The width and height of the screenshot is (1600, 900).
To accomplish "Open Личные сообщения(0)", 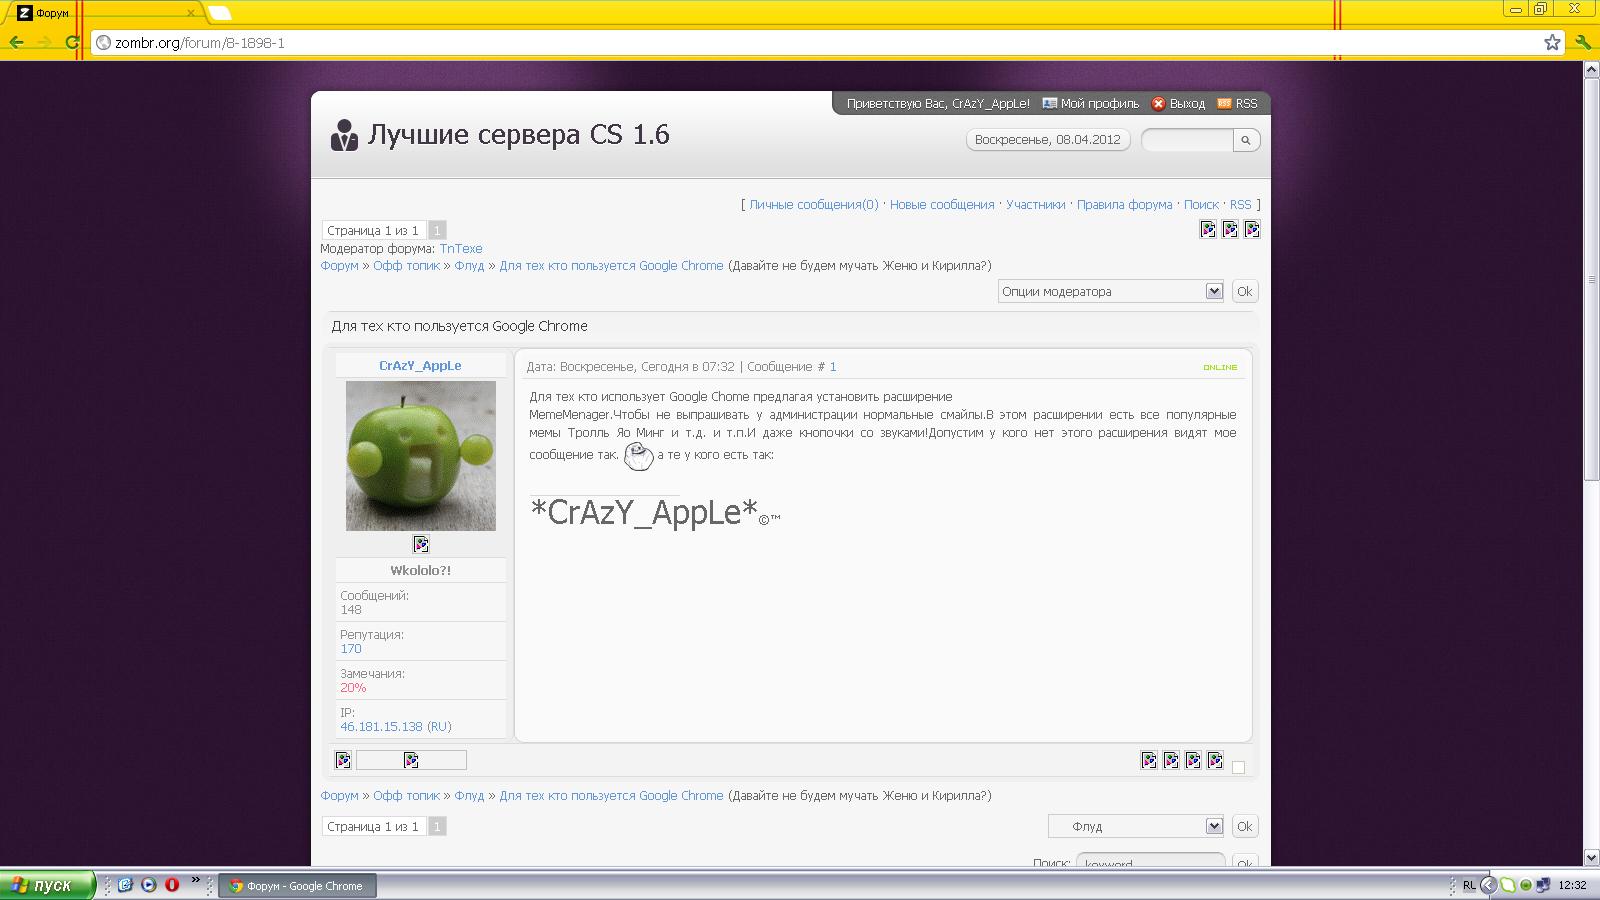I will coord(814,204).
